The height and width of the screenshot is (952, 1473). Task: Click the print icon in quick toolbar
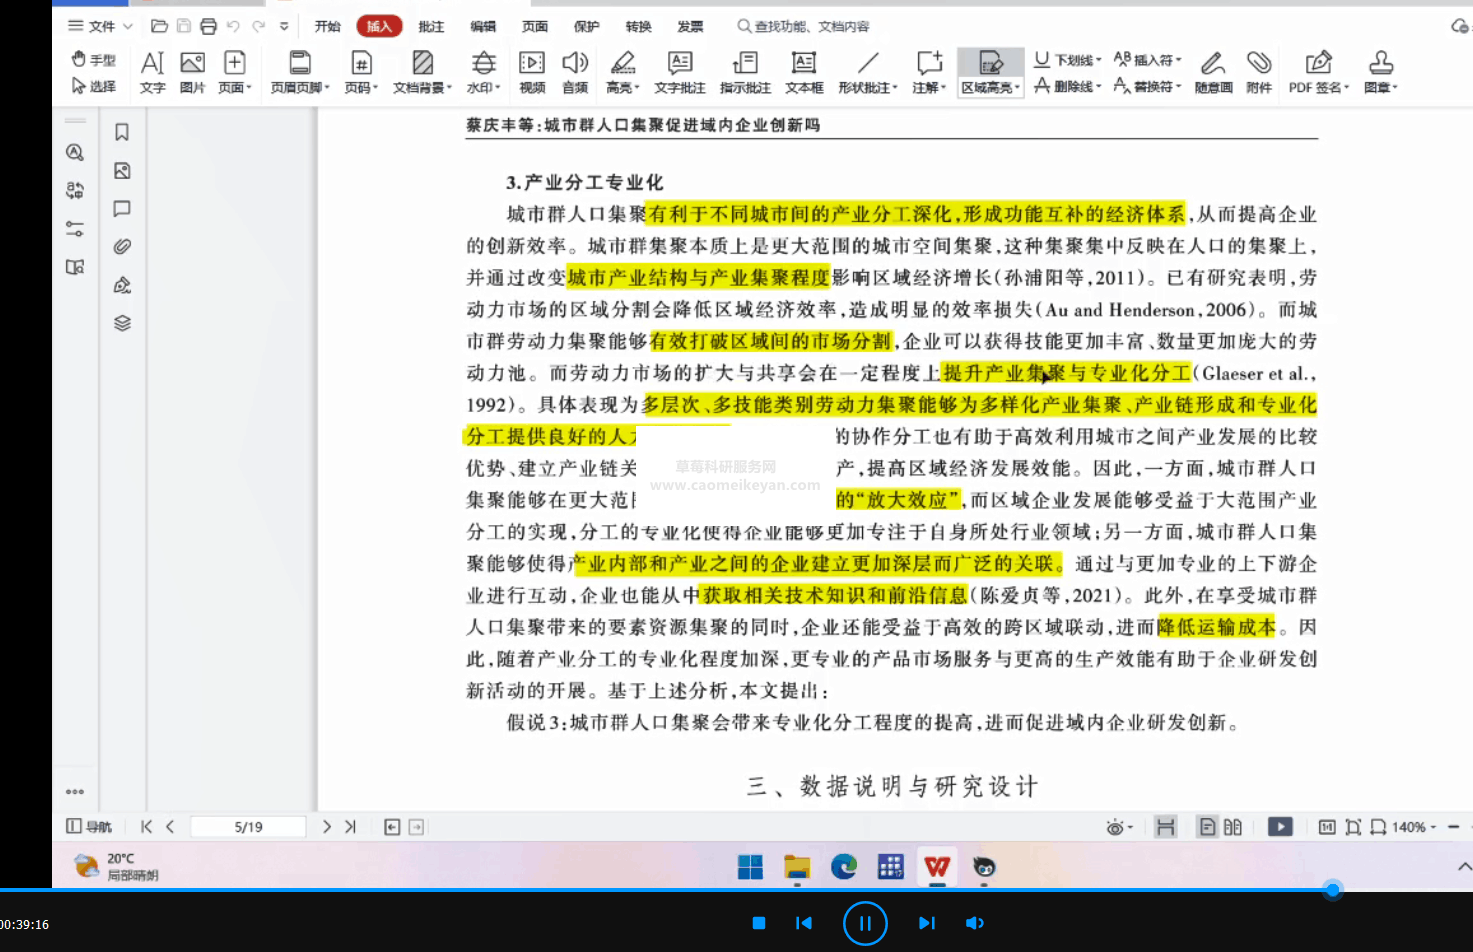pos(208,26)
